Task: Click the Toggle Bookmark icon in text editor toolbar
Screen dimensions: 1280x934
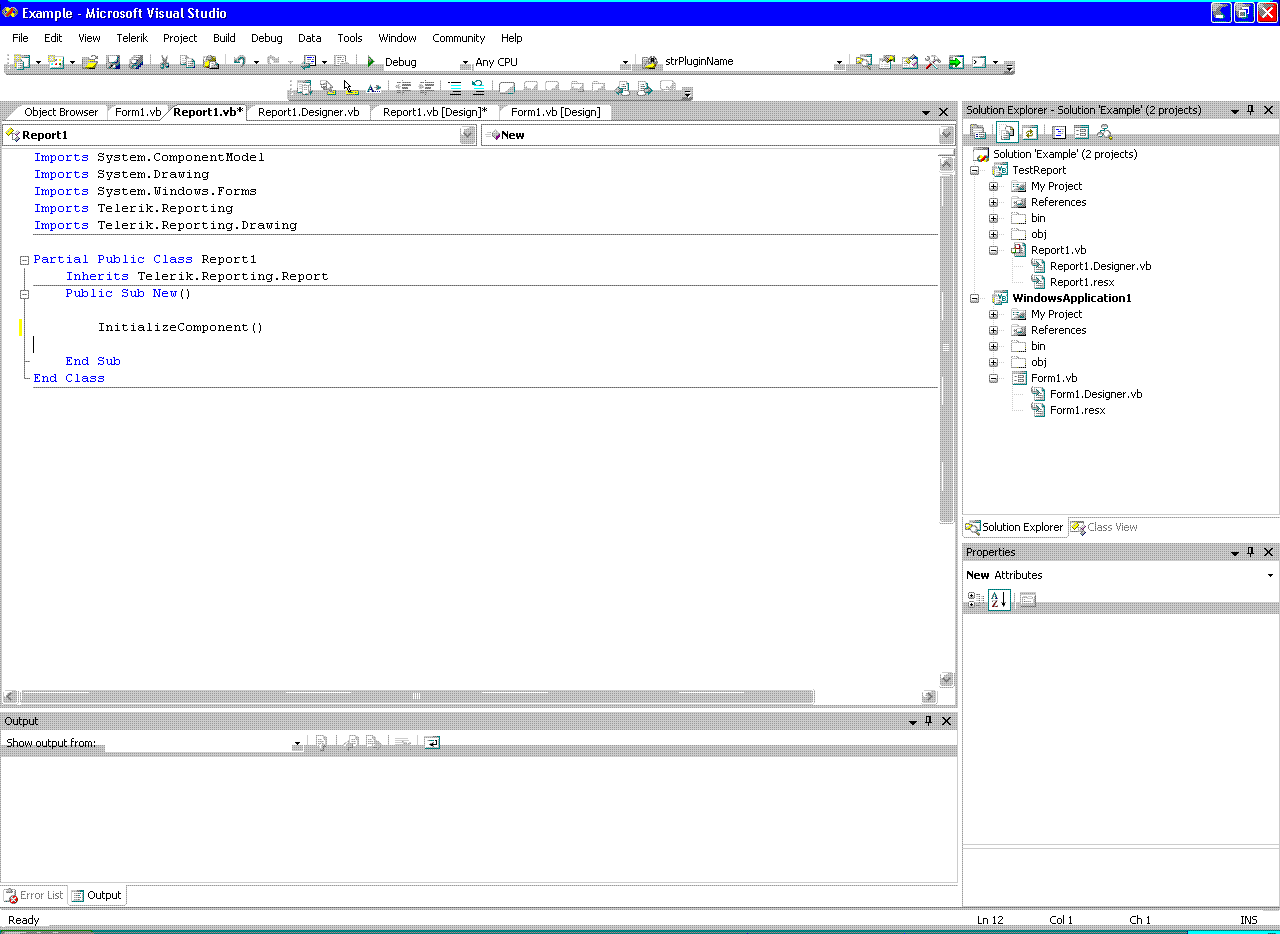Action: [x=507, y=88]
